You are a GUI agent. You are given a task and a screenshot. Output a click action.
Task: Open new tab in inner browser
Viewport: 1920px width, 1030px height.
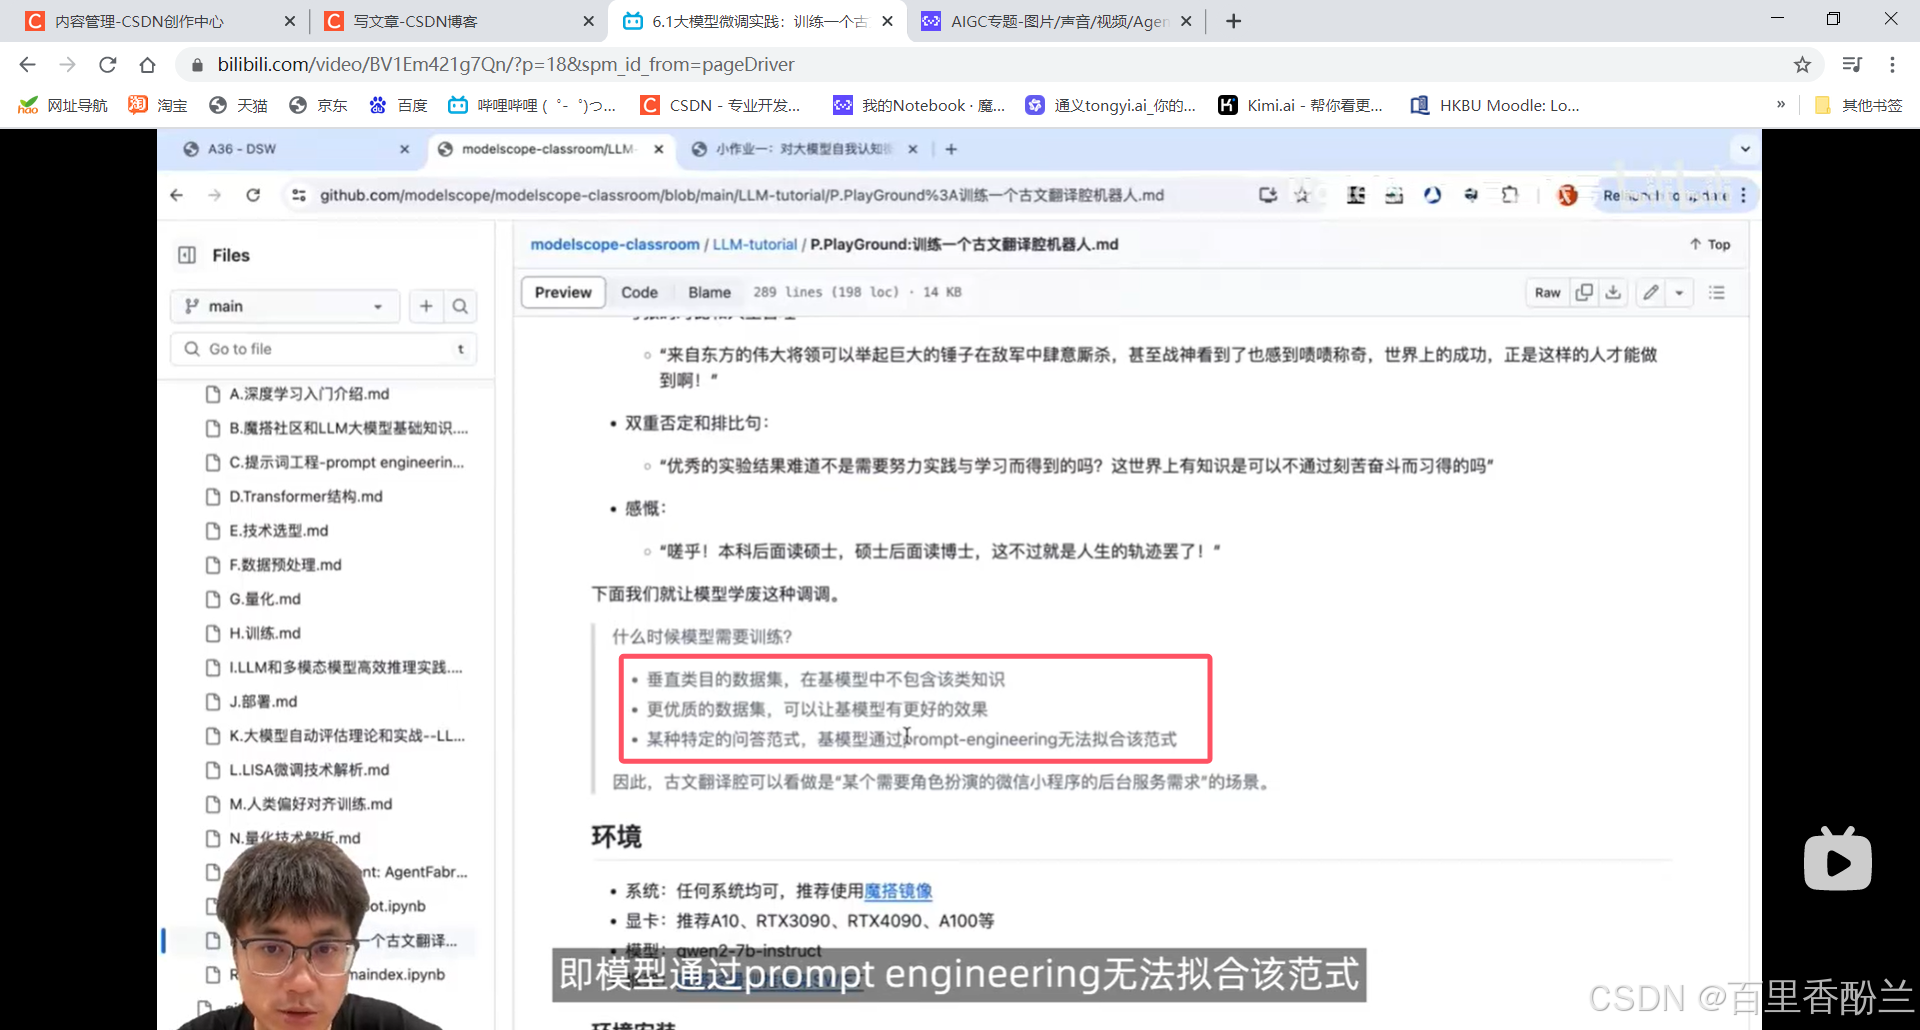coord(951,149)
